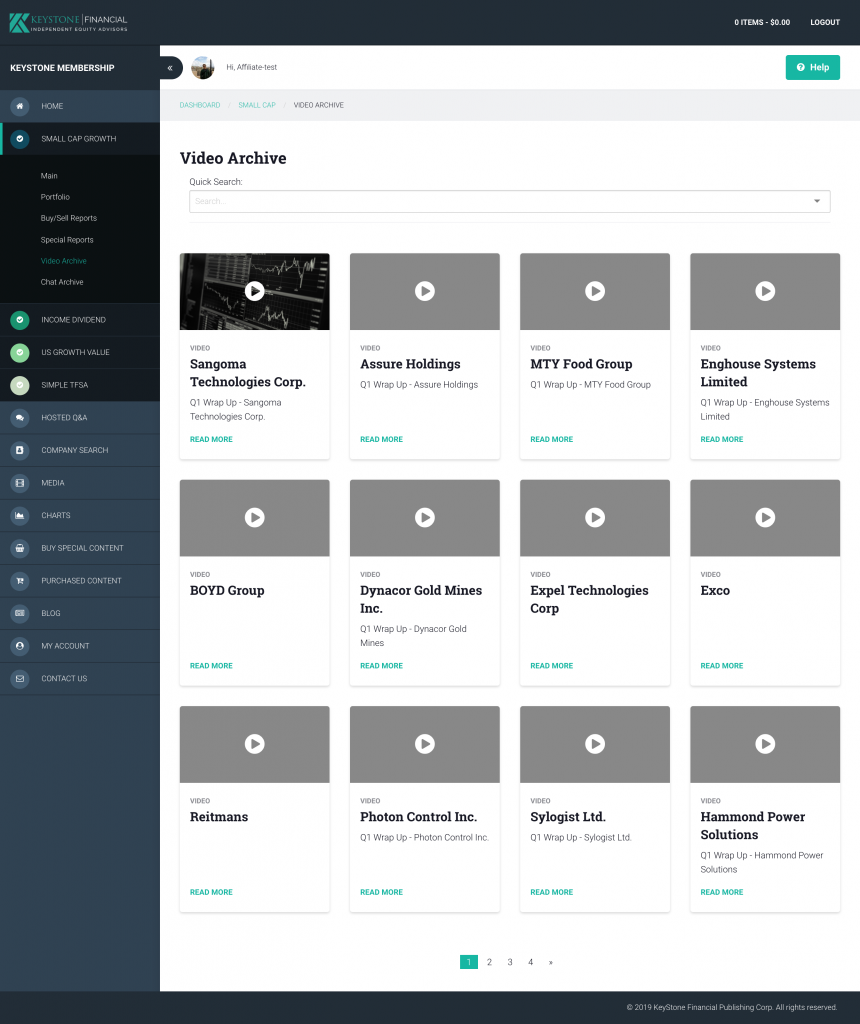
Task: Click the Quick Search input field
Action: pyautogui.click(x=509, y=201)
